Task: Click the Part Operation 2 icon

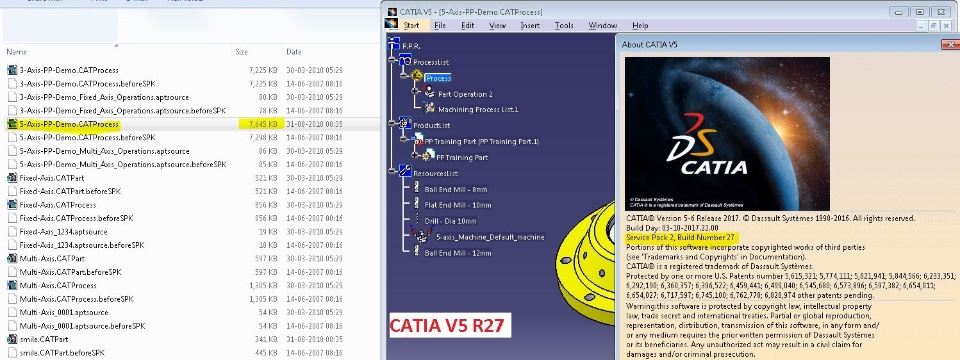Action: pos(429,92)
